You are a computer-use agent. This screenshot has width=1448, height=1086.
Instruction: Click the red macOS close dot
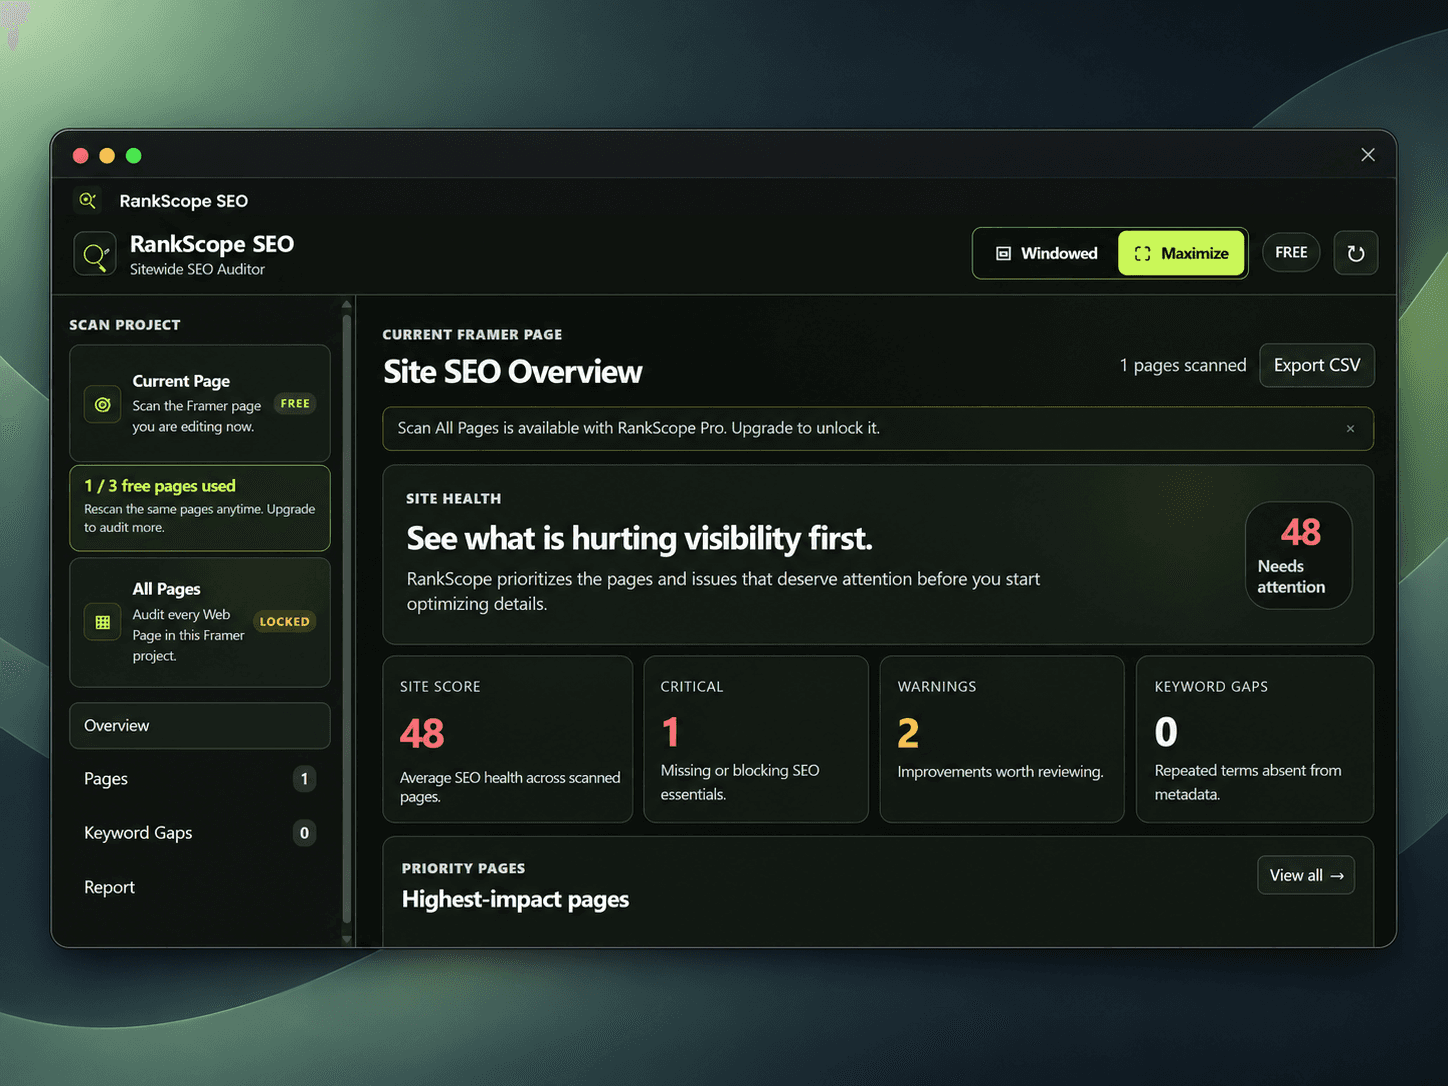81,155
